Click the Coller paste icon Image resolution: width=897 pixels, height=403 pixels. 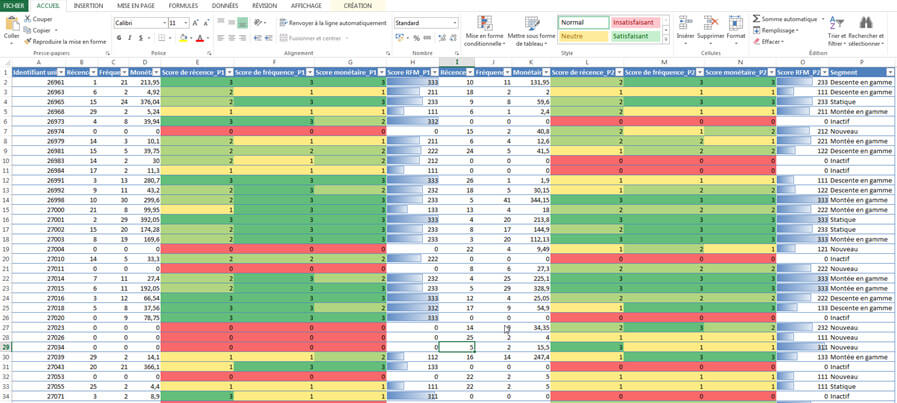pos(11,24)
